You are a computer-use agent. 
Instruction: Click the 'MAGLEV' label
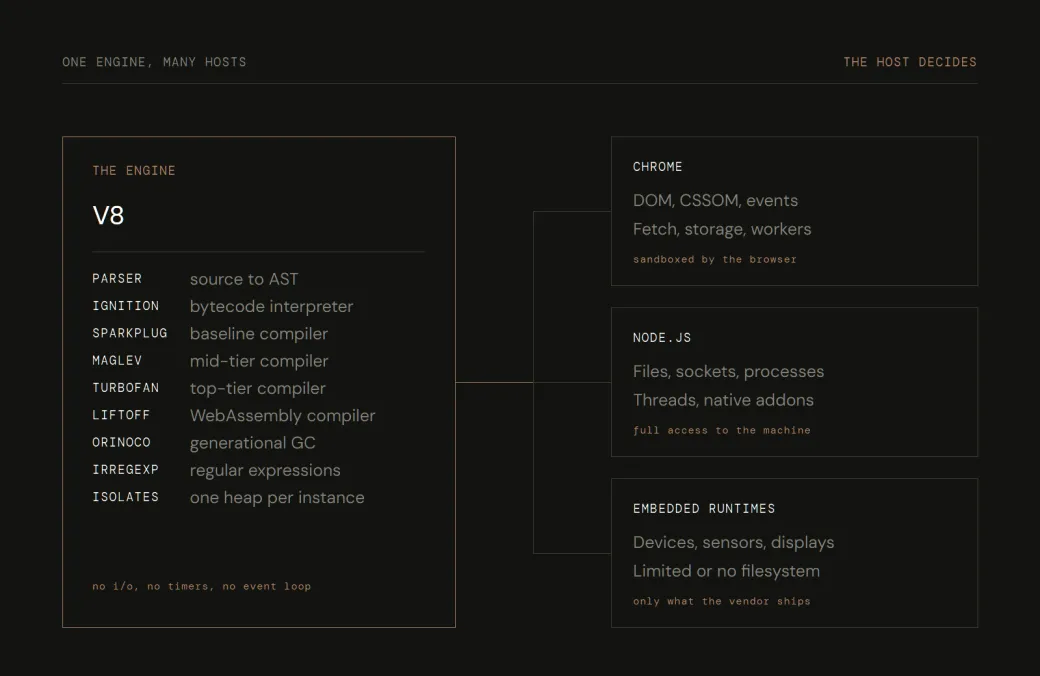pyautogui.click(x=117, y=360)
